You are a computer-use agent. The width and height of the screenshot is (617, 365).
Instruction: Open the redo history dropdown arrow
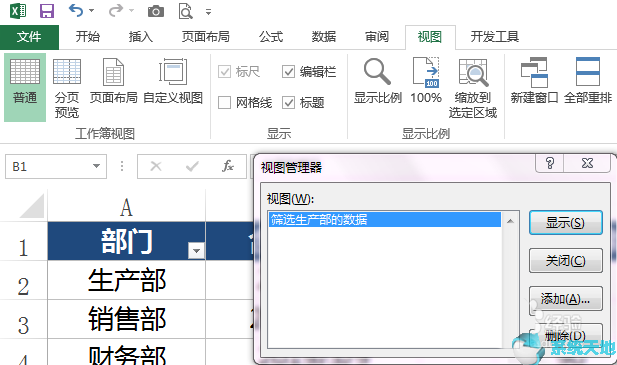[131, 11]
